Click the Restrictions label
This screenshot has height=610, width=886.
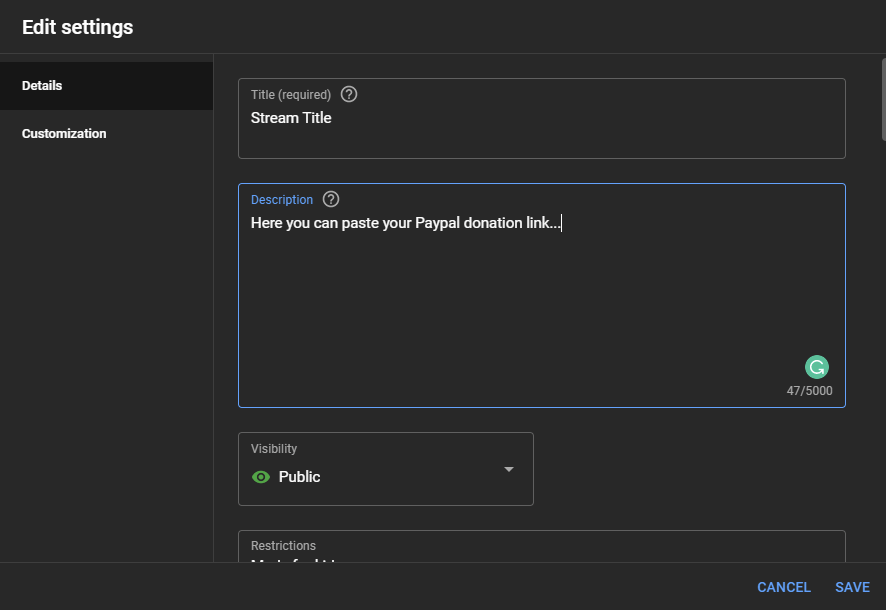point(283,545)
